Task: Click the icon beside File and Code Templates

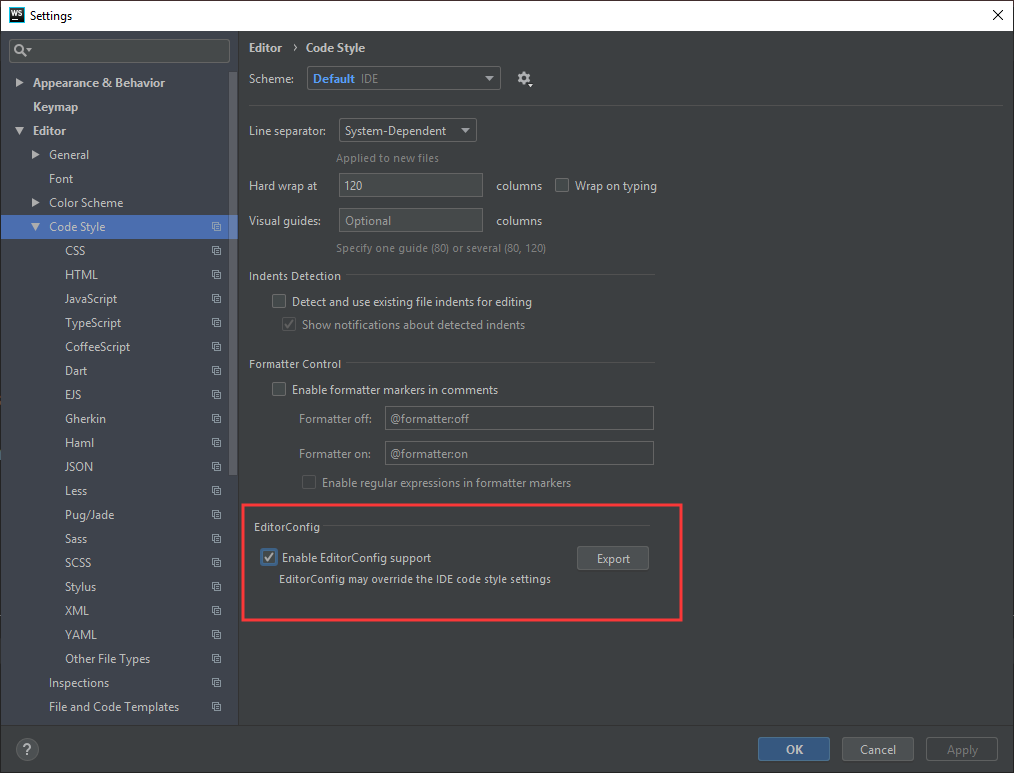Action: tap(216, 707)
